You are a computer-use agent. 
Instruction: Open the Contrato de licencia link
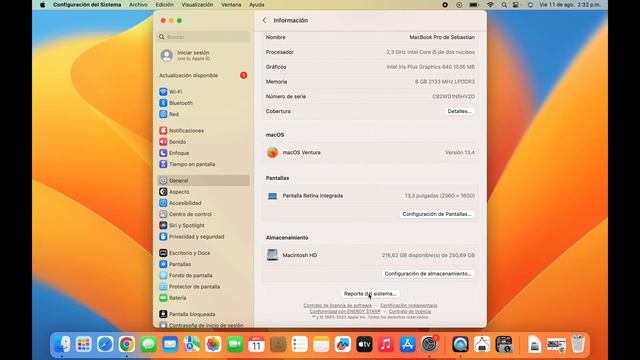click(x=410, y=311)
